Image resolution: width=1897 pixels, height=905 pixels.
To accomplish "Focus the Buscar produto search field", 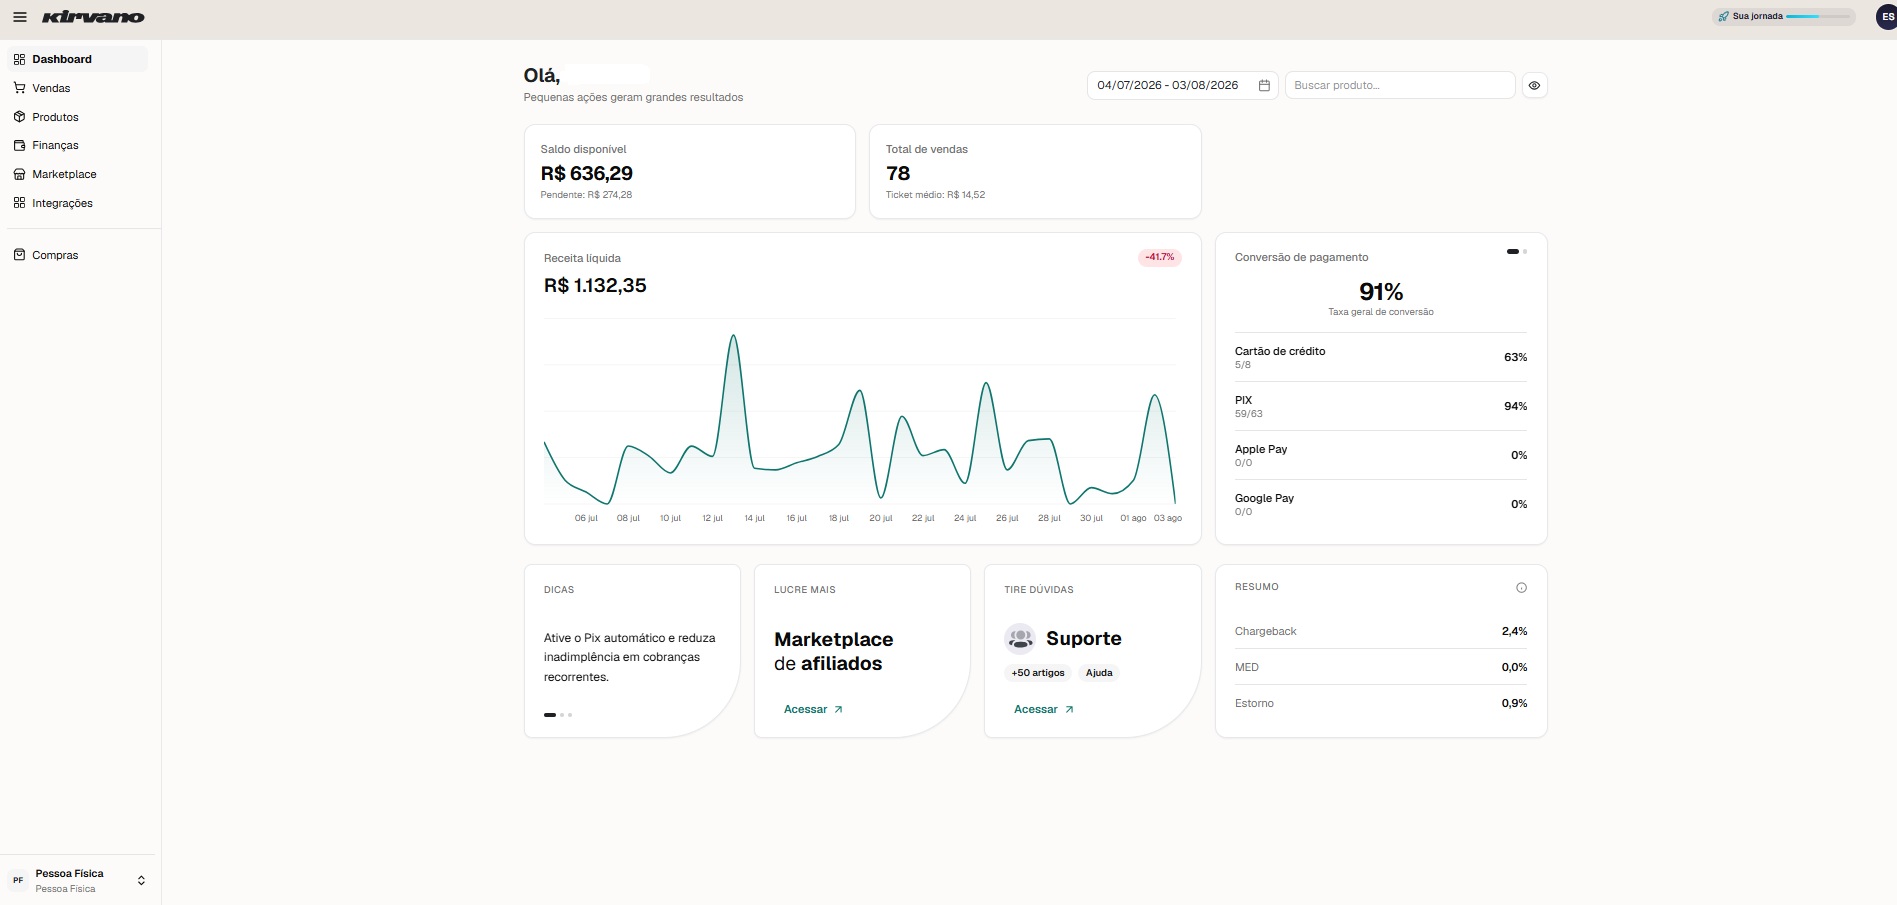I will tap(1400, 86).
